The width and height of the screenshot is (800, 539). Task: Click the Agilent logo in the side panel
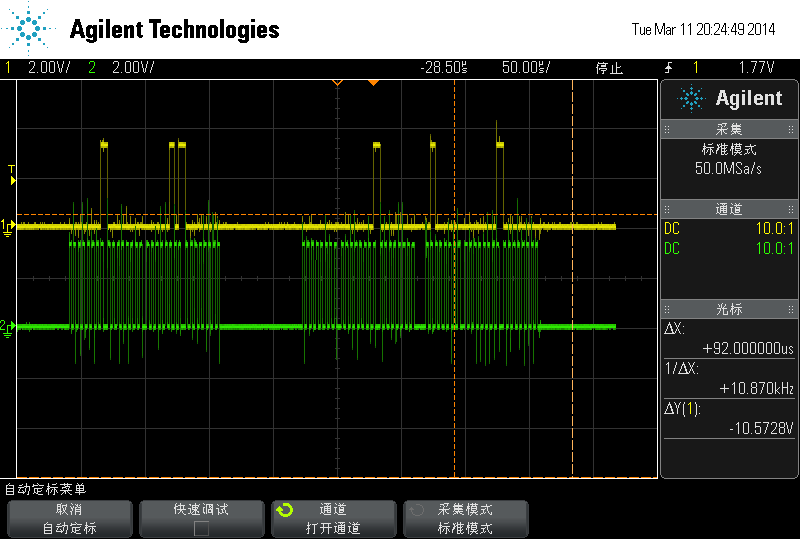[x=730, y=99]
